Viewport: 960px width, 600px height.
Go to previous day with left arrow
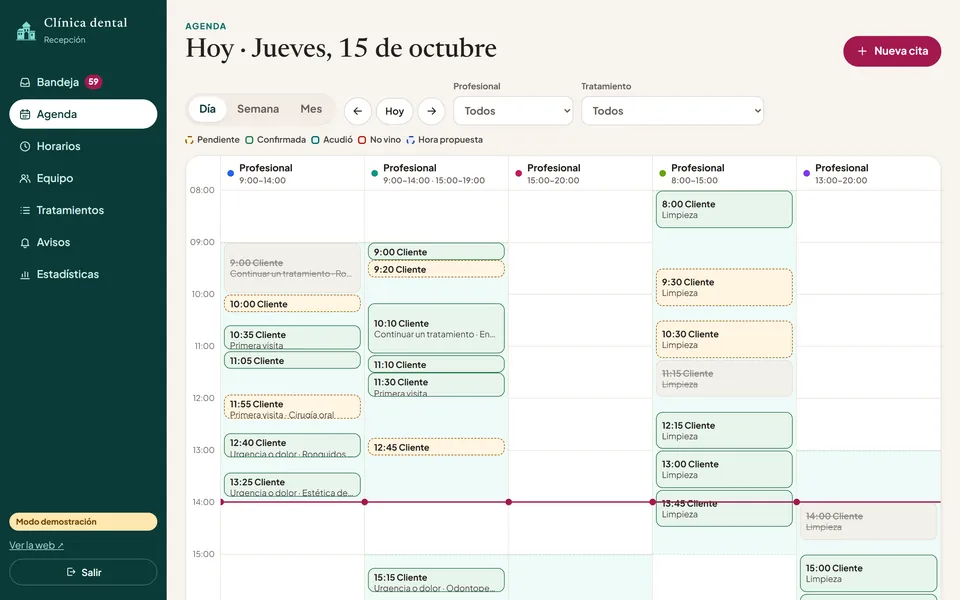358,111
